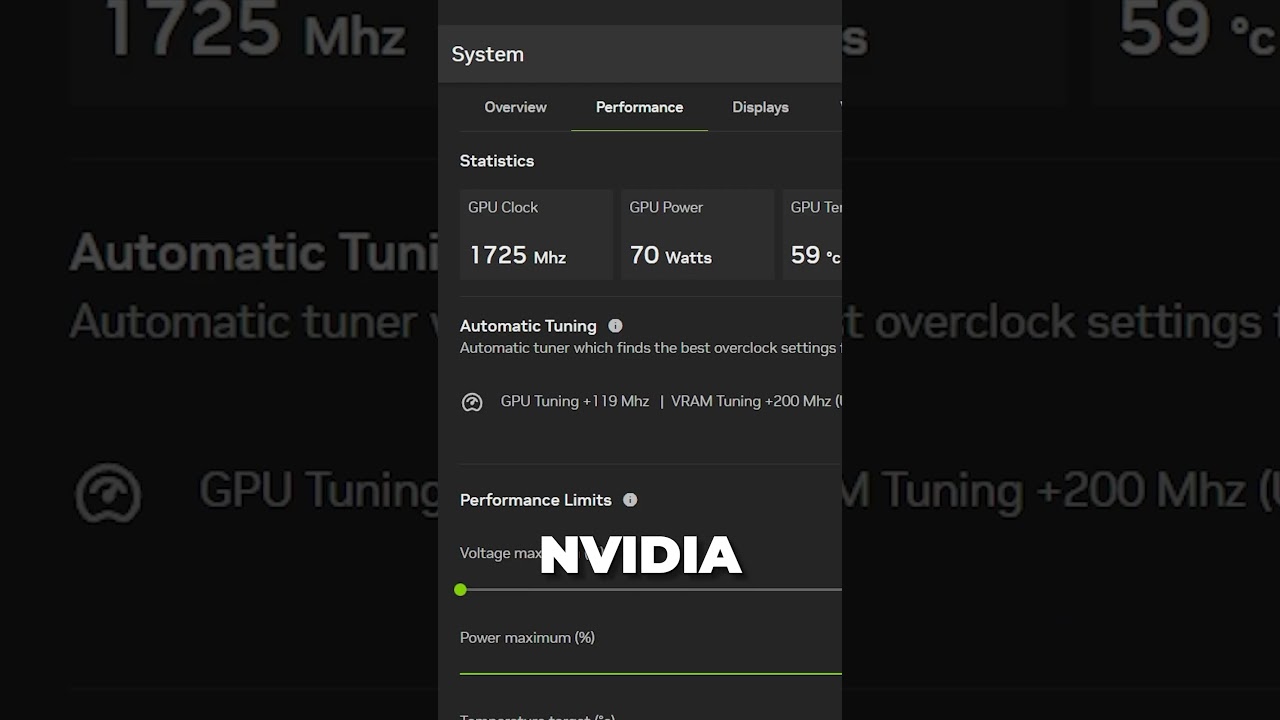Click the Automatic Tuning info icon
The height and width of the screenshot is (720, 1280).
(x=615, y=325)
